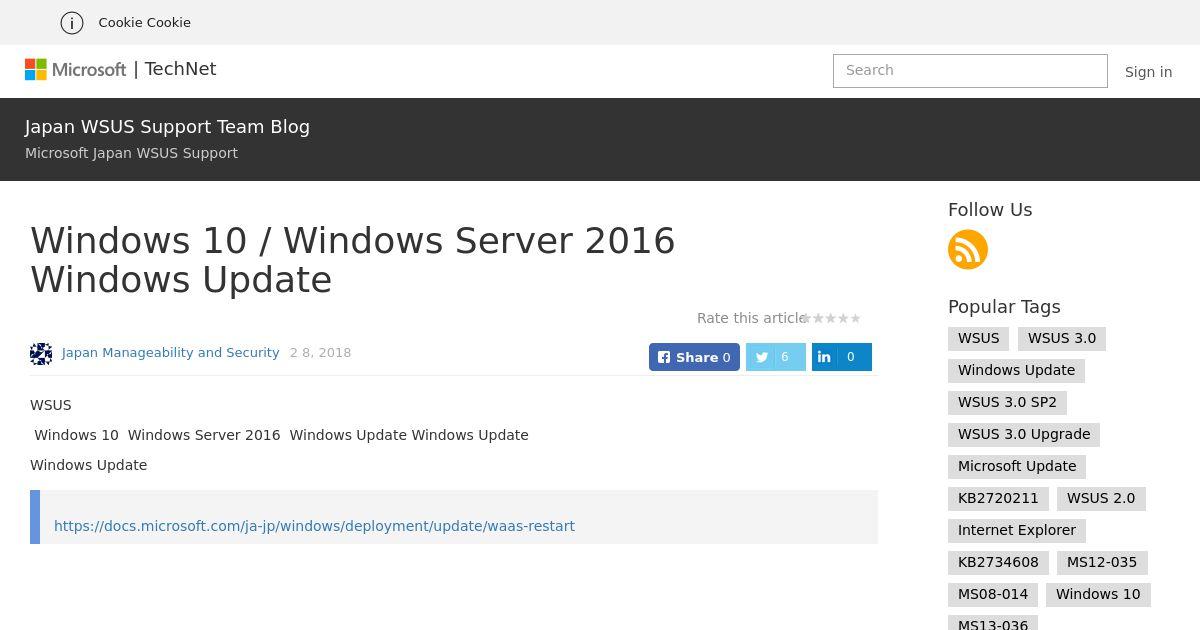Select the WSUS 2.0 tag
This screenshot has height=630, width=1200.
pos(1101,498)
